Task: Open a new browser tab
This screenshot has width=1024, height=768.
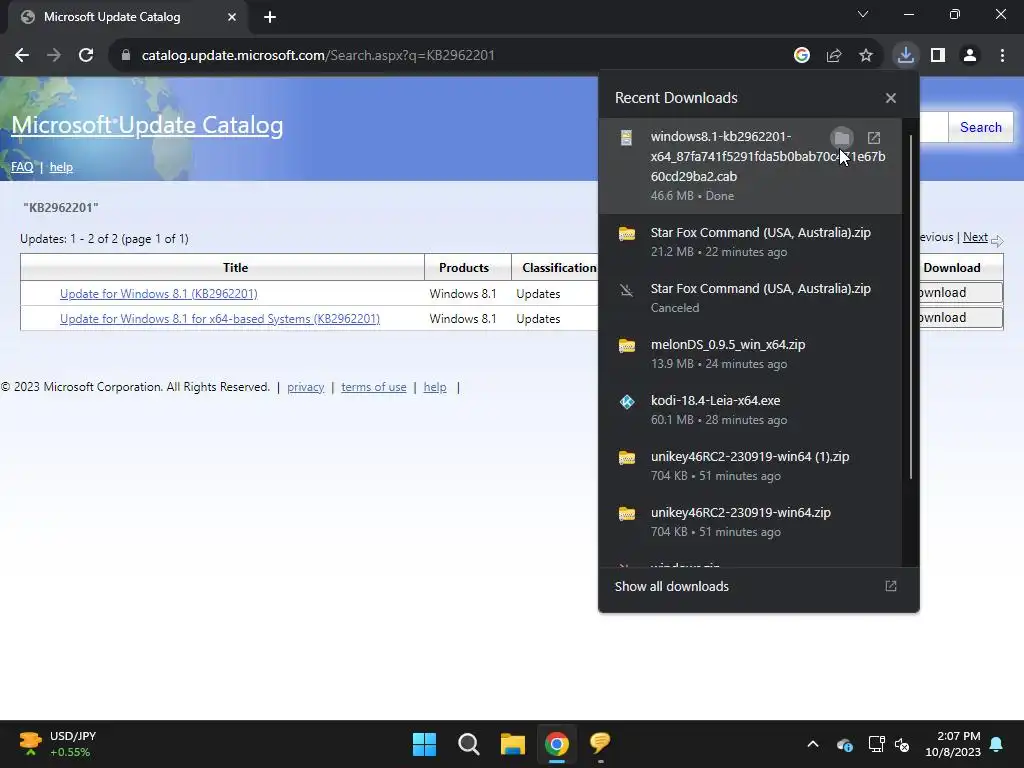Action: tap(270, 17)
